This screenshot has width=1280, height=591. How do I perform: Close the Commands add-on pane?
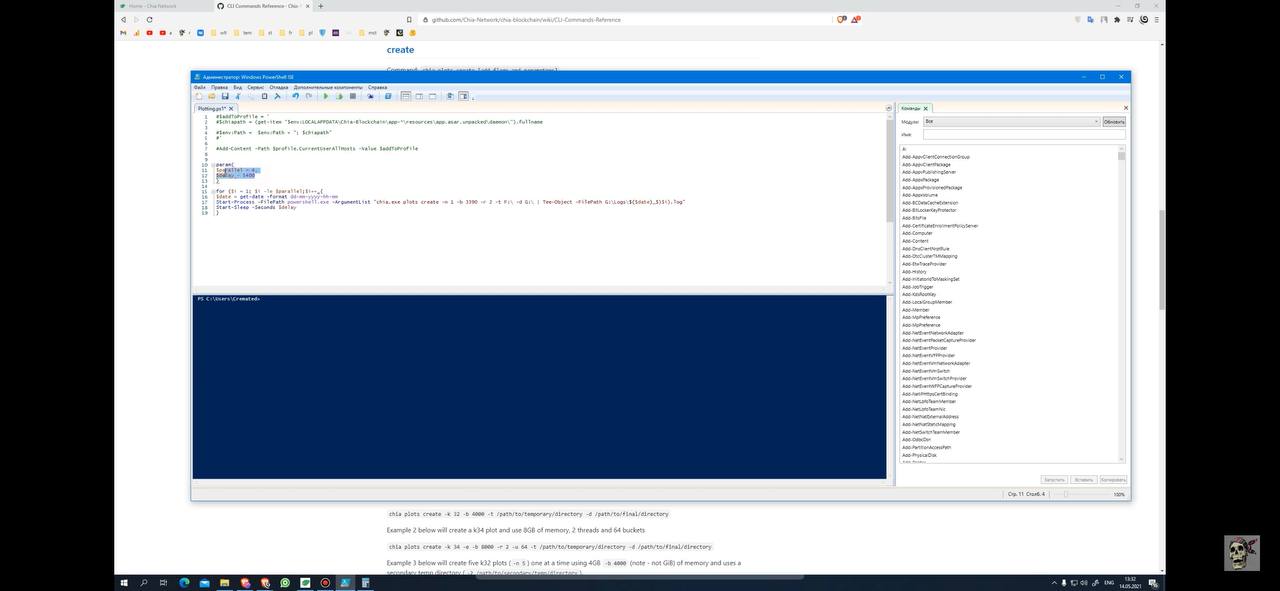coord(1126,108)
